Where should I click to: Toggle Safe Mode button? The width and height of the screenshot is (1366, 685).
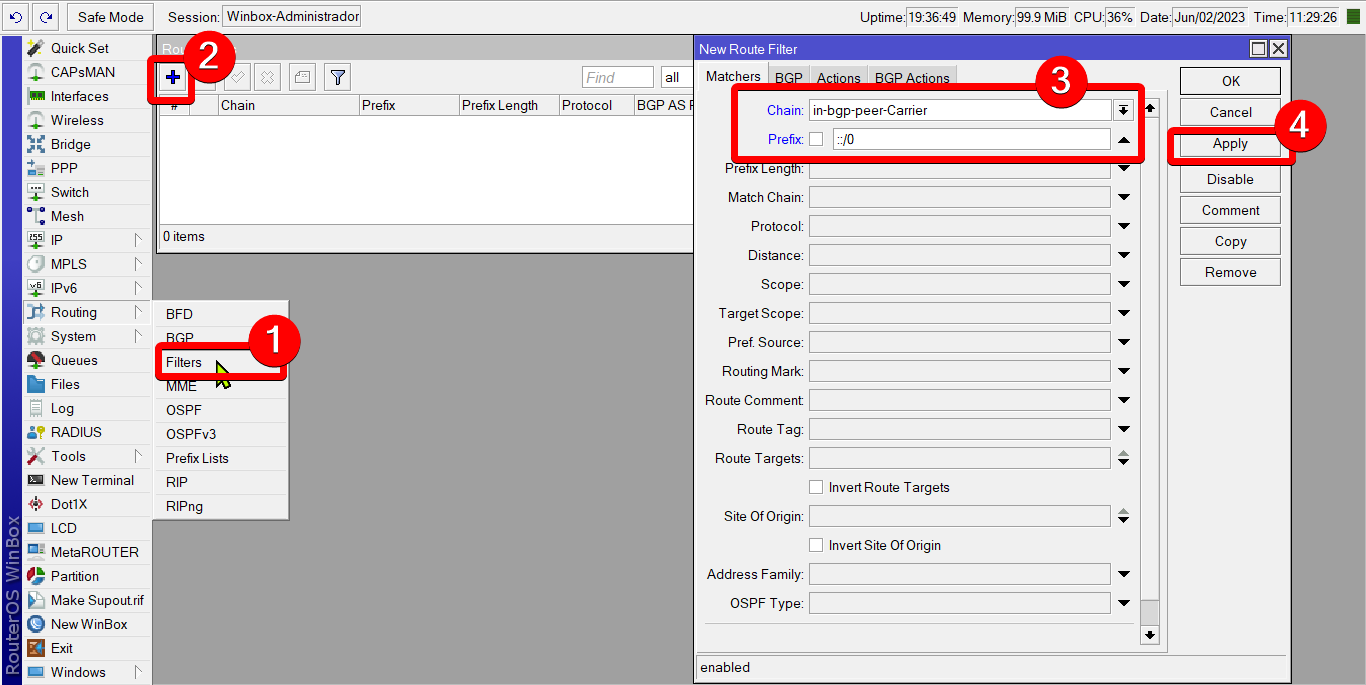coord(111,17)
